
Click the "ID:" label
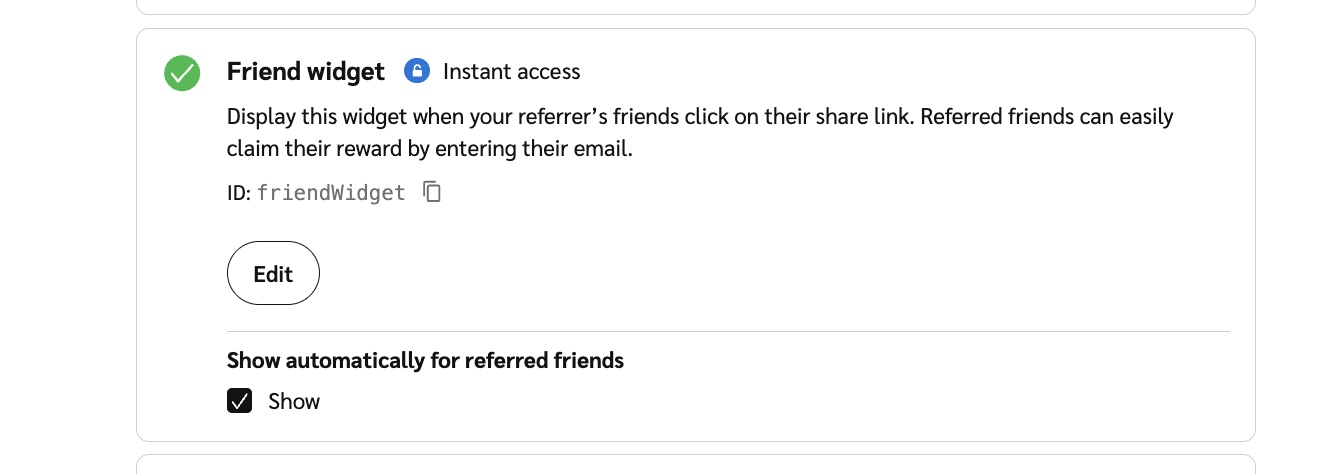point(238,193)
